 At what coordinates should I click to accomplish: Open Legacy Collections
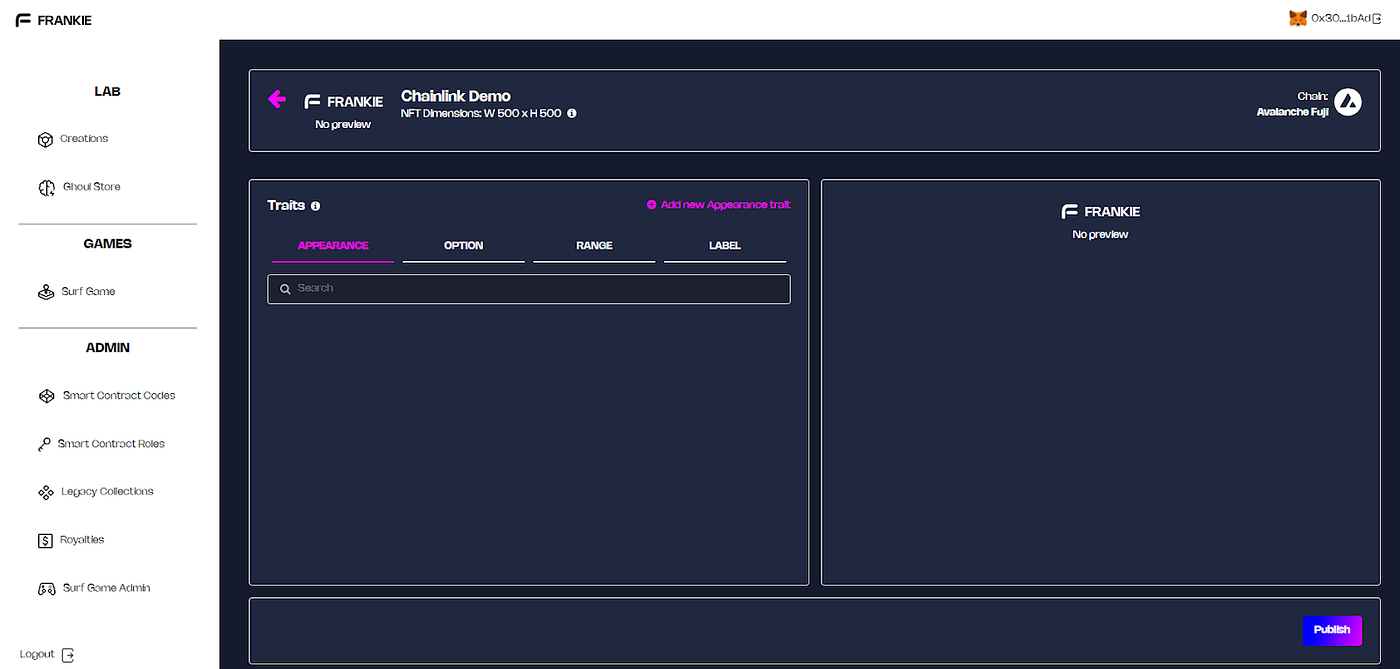tap(107, 492)
